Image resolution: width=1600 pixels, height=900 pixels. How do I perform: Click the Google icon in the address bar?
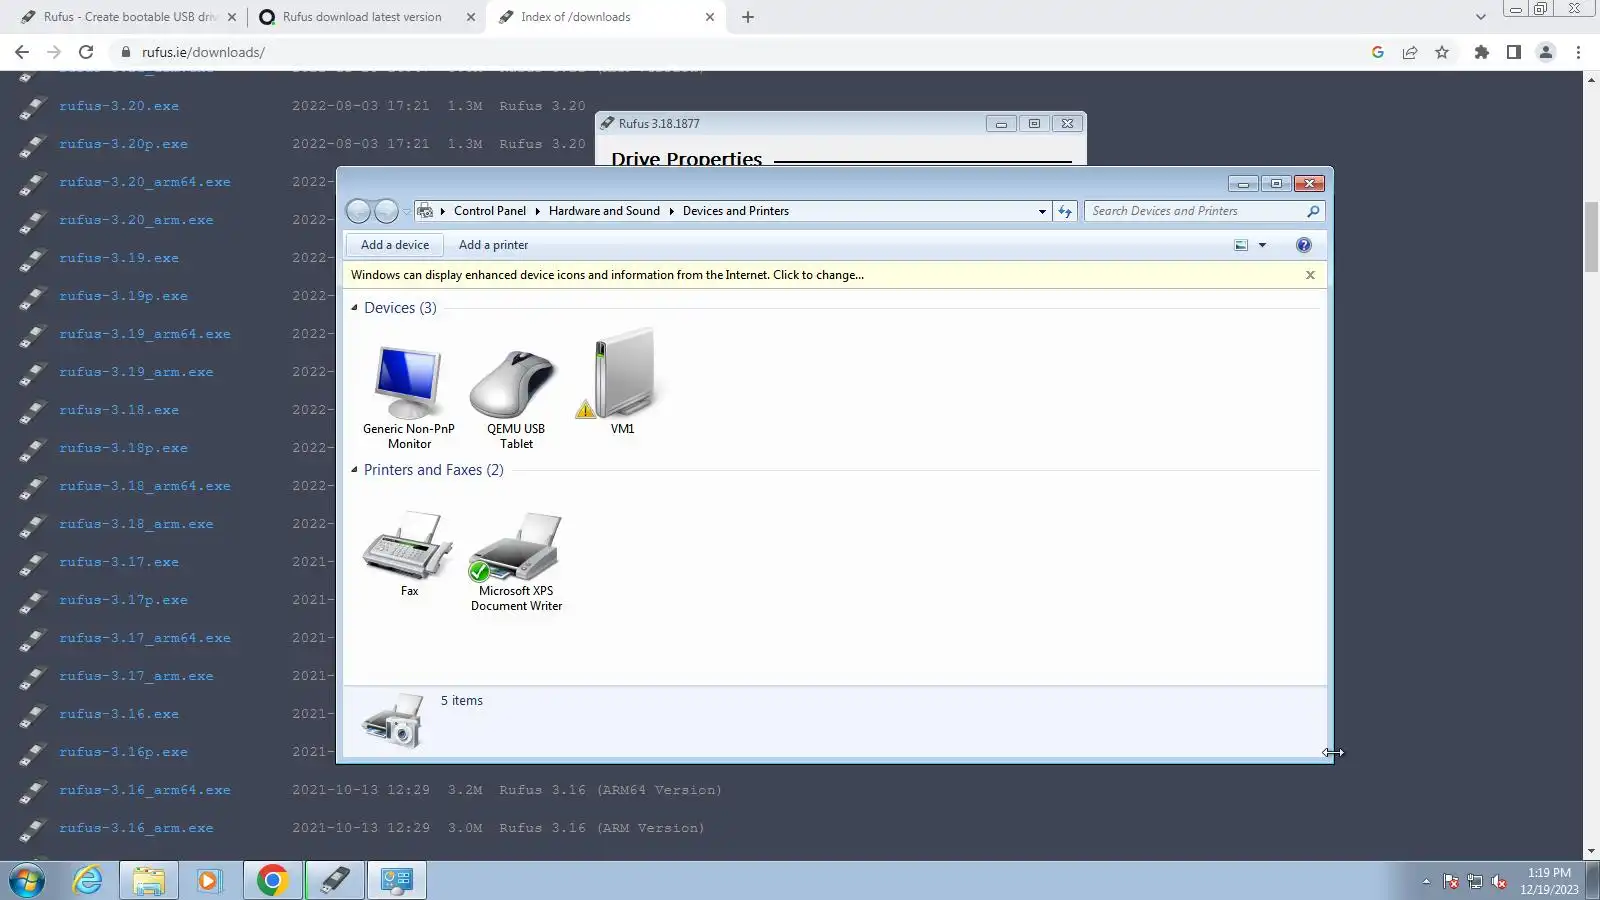point(1378,52)
